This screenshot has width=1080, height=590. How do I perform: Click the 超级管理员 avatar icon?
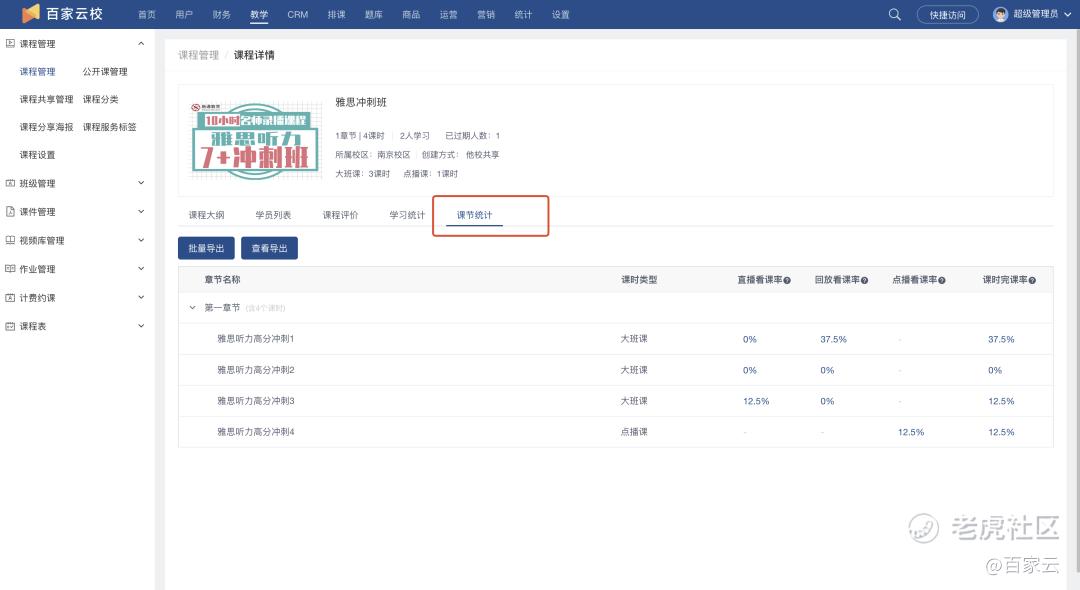pos(1000,14)
